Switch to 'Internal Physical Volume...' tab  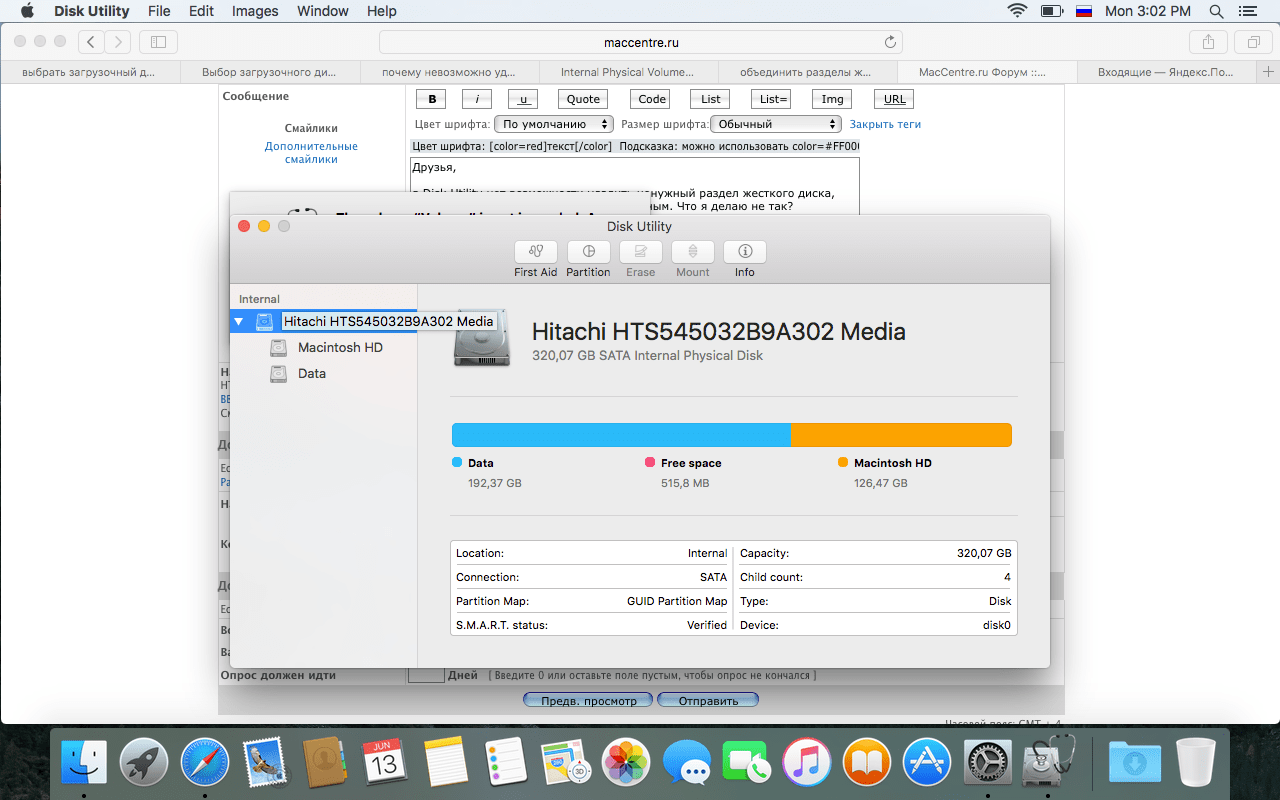(629, 72)
